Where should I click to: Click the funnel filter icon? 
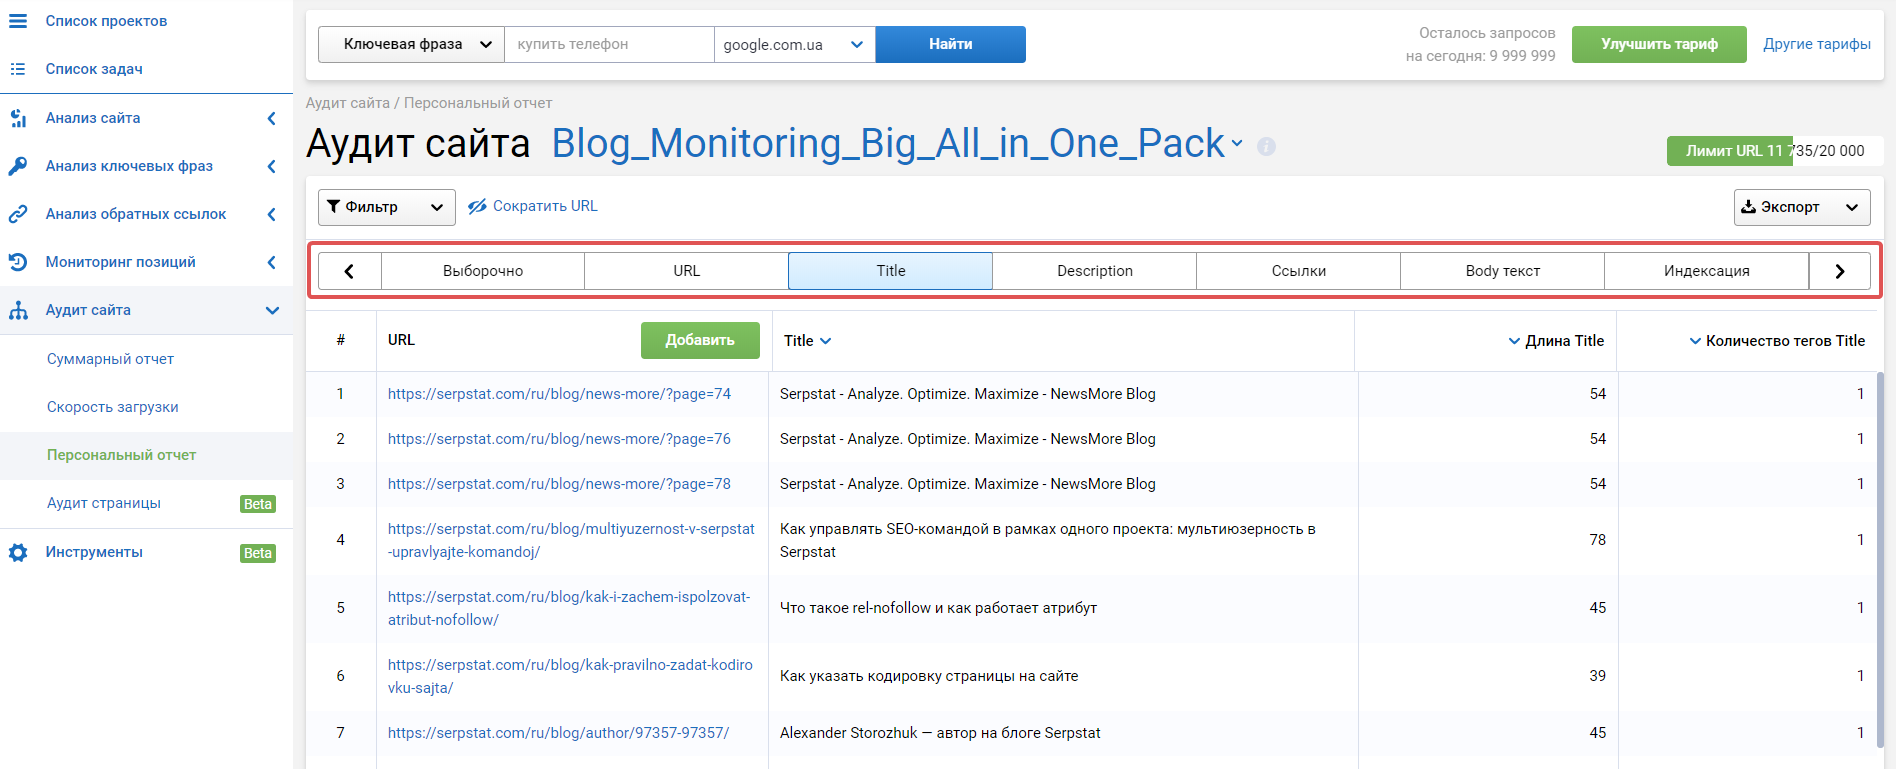(334, 206)
